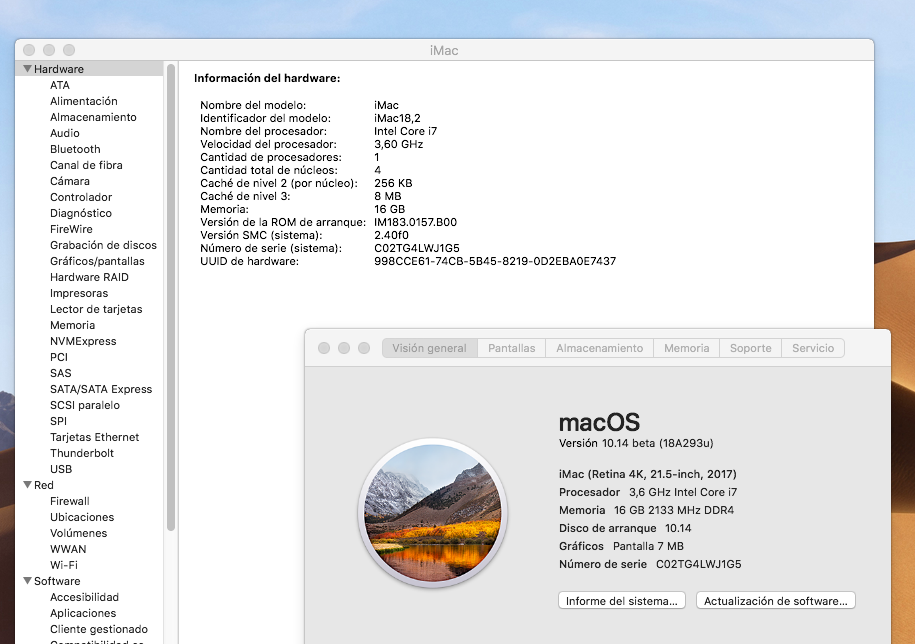Open Lector de tarjetas entry
The height and width of the screenshot is (644, 915).
(x=96, y=309)
